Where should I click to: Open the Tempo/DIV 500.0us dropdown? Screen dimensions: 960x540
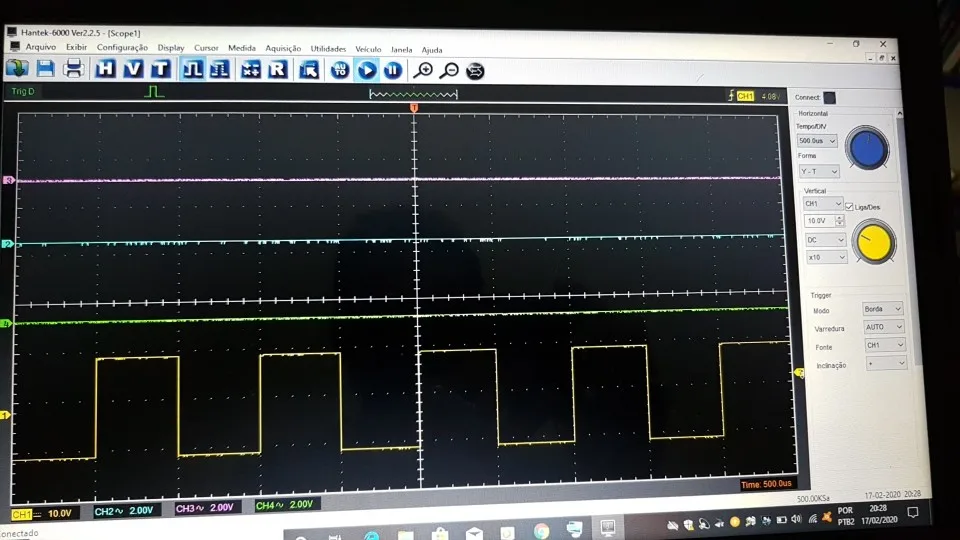pyautogui.click(x=817, y=140)
